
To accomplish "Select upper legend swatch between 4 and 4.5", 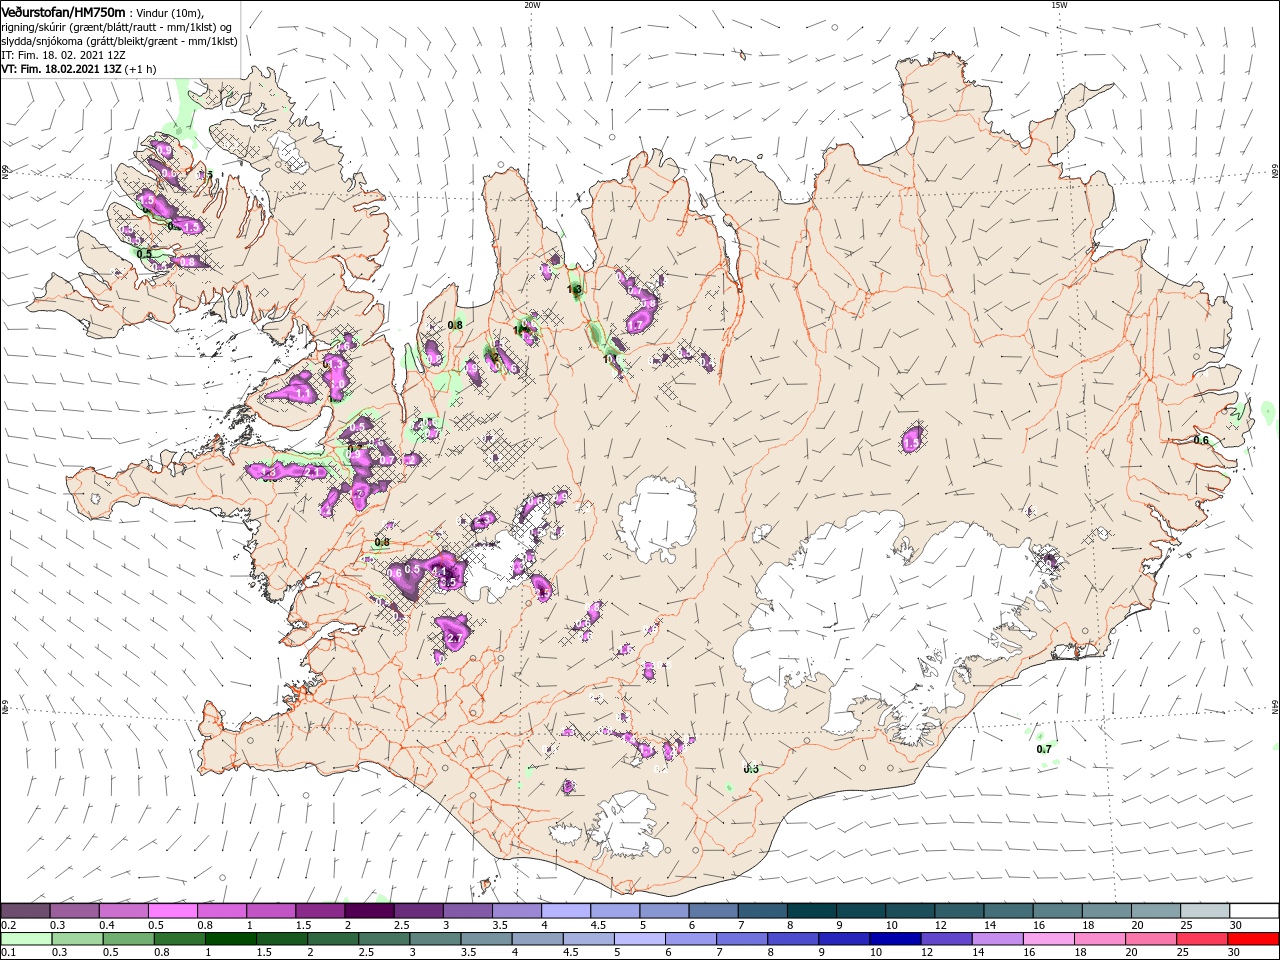I will point(566,911).
